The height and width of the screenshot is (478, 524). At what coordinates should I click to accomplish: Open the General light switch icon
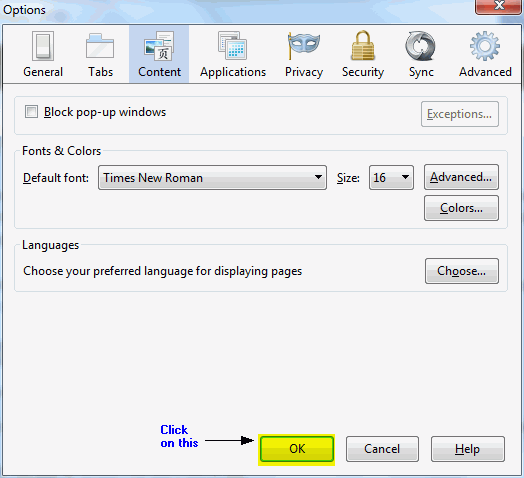(43, 46)
